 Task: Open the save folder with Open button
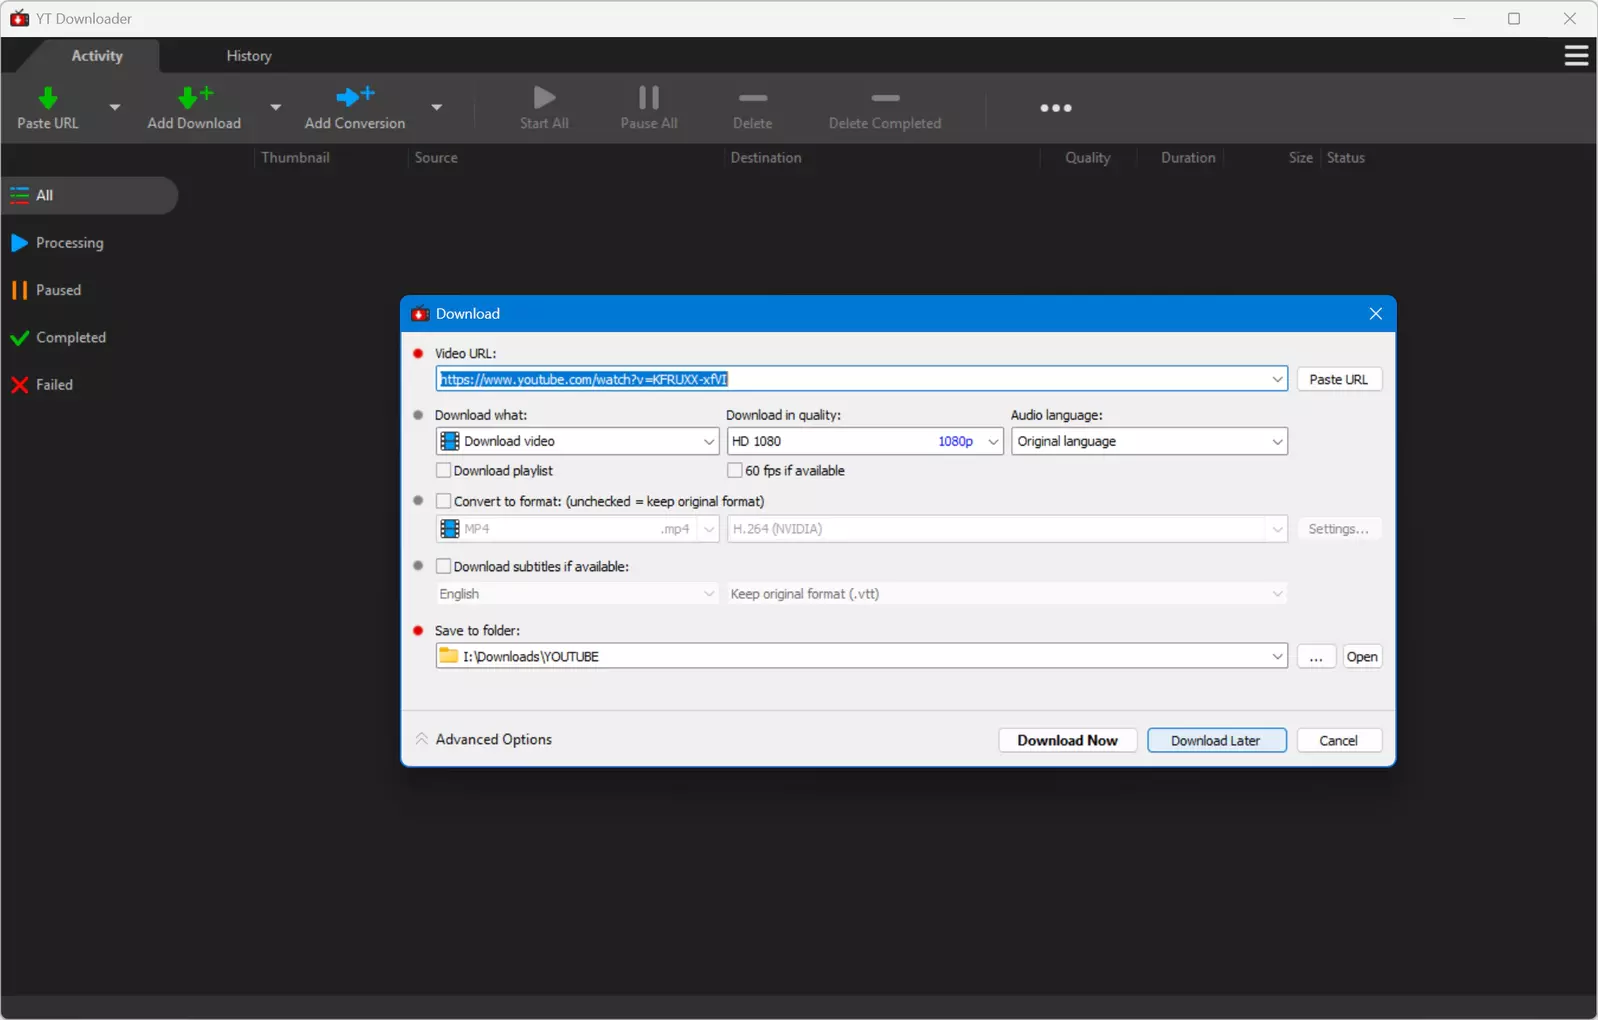click(x=1362, y=657)
